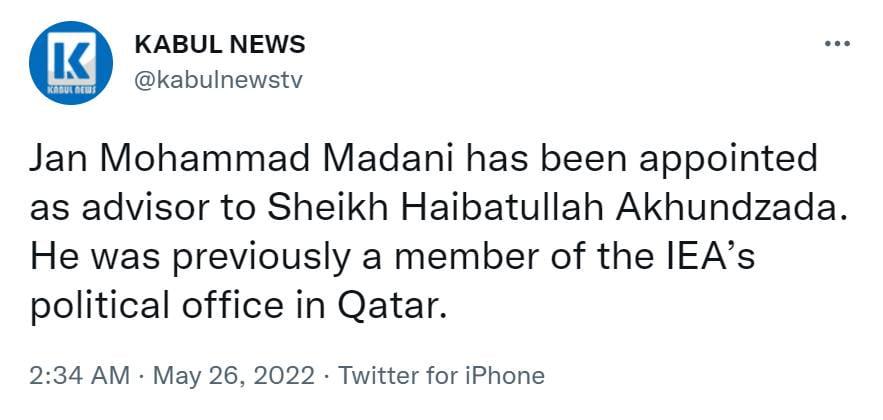The image size is (883, 420).
Task: Open the three-dot more options menu
Action: 835,45
